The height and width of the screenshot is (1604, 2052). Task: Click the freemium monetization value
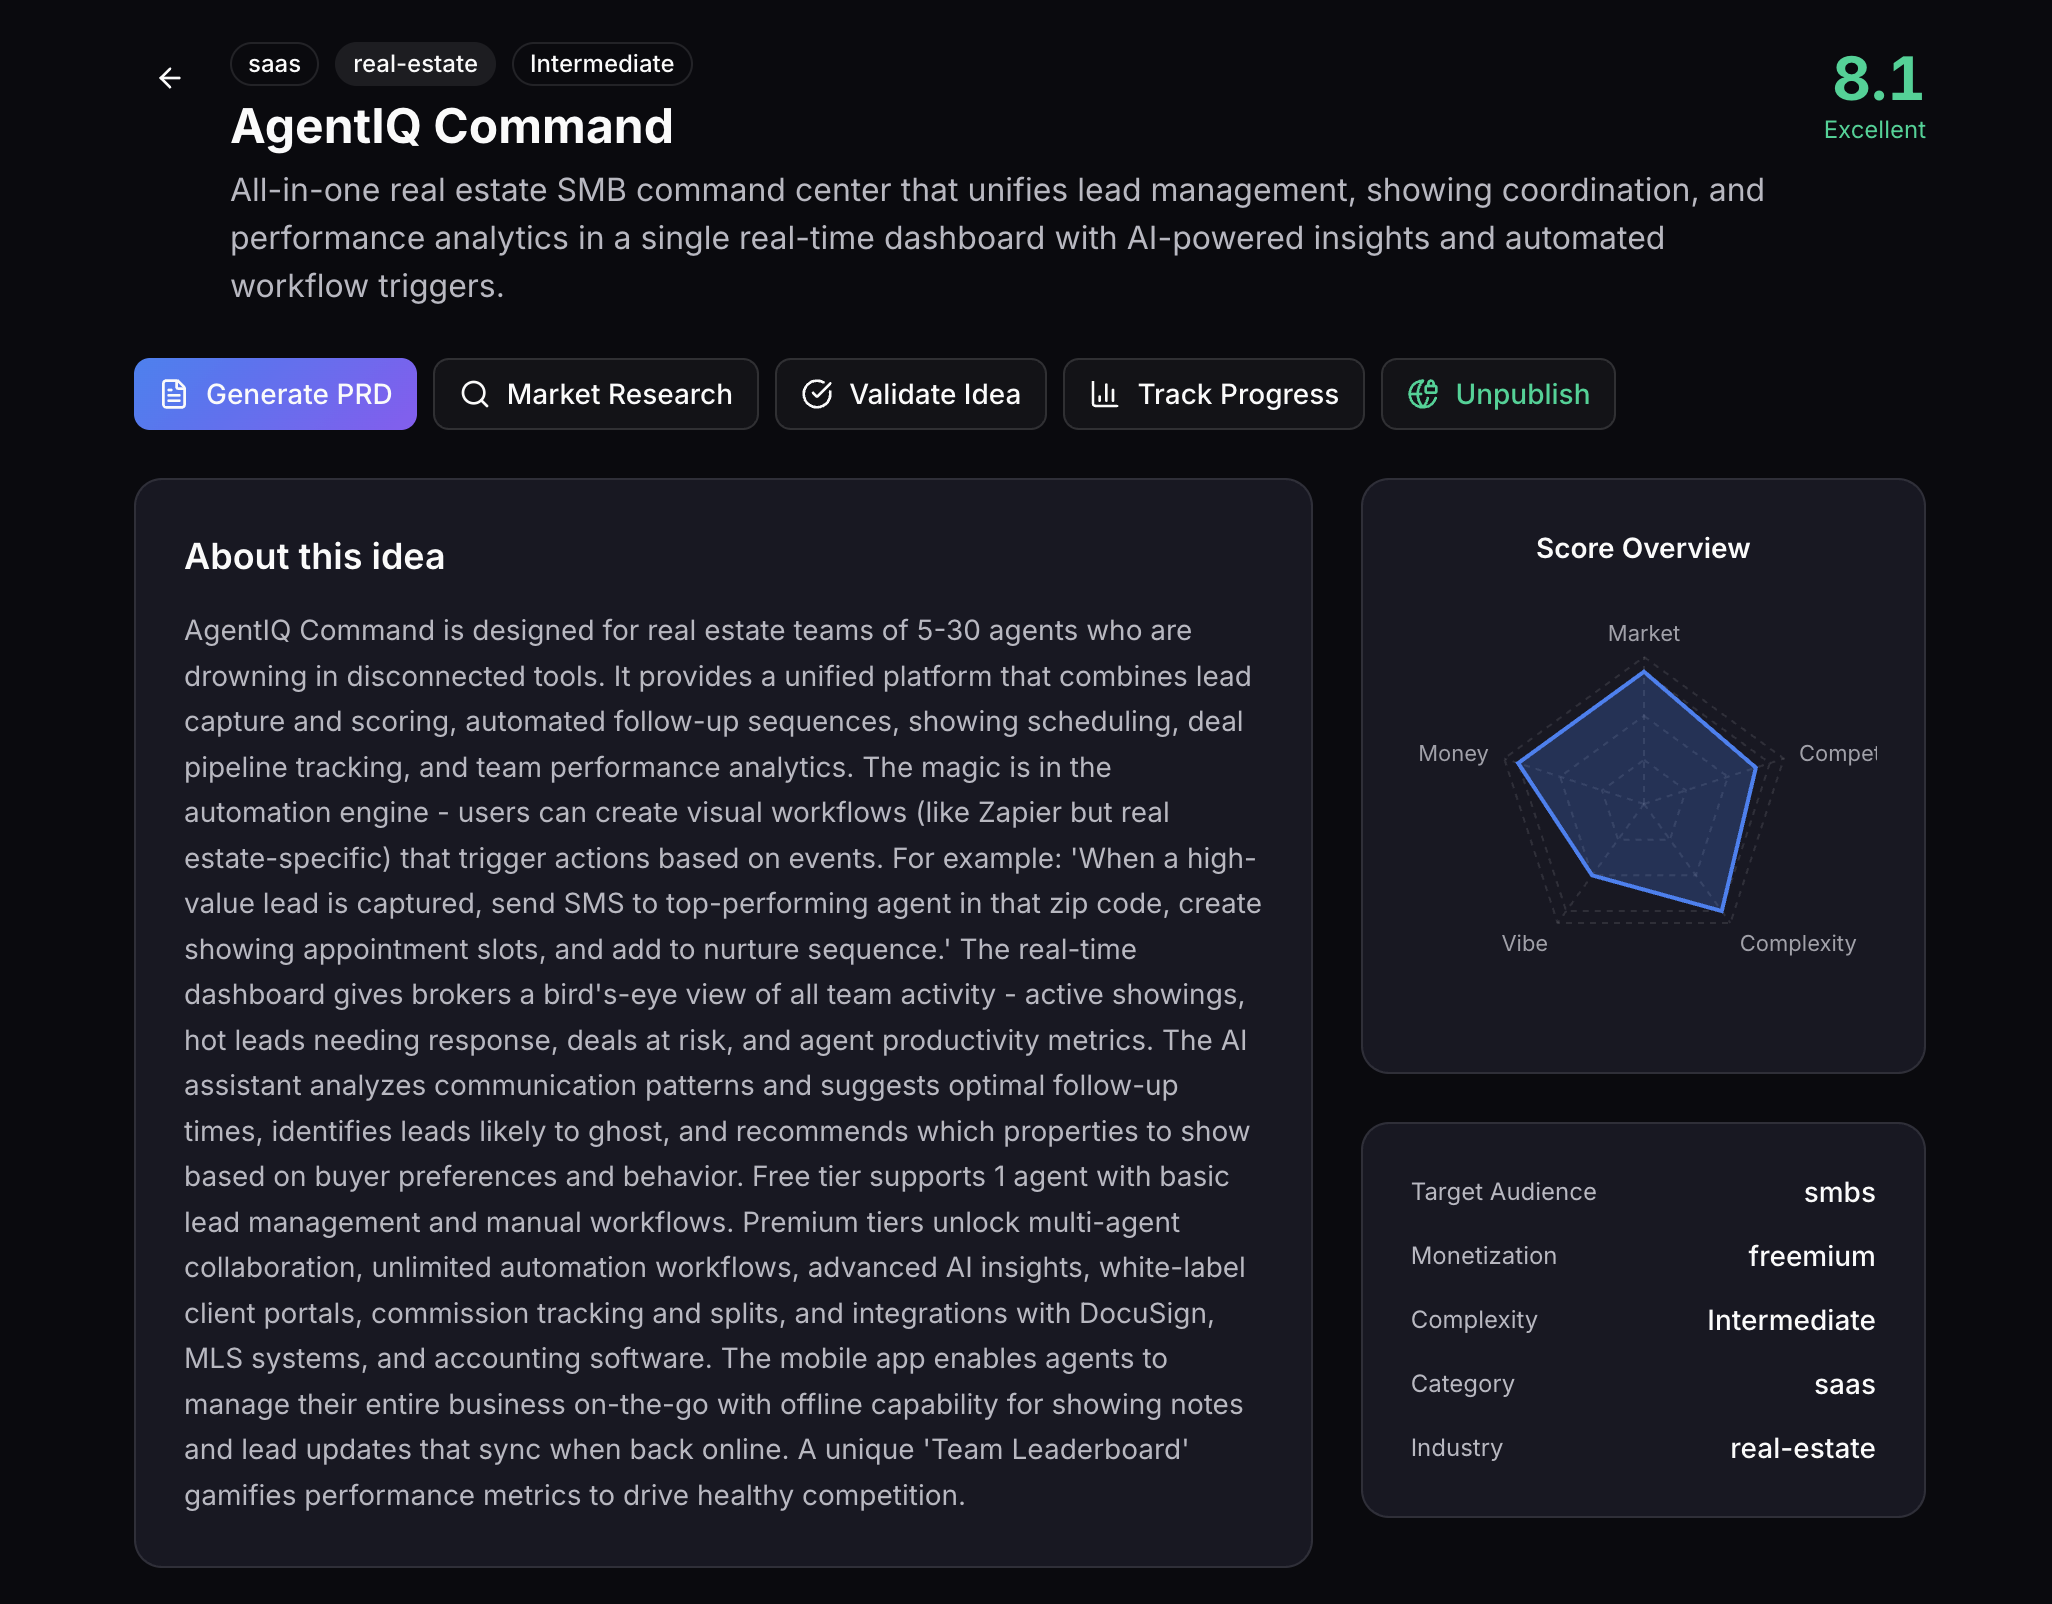(x=1811, y=1256)
